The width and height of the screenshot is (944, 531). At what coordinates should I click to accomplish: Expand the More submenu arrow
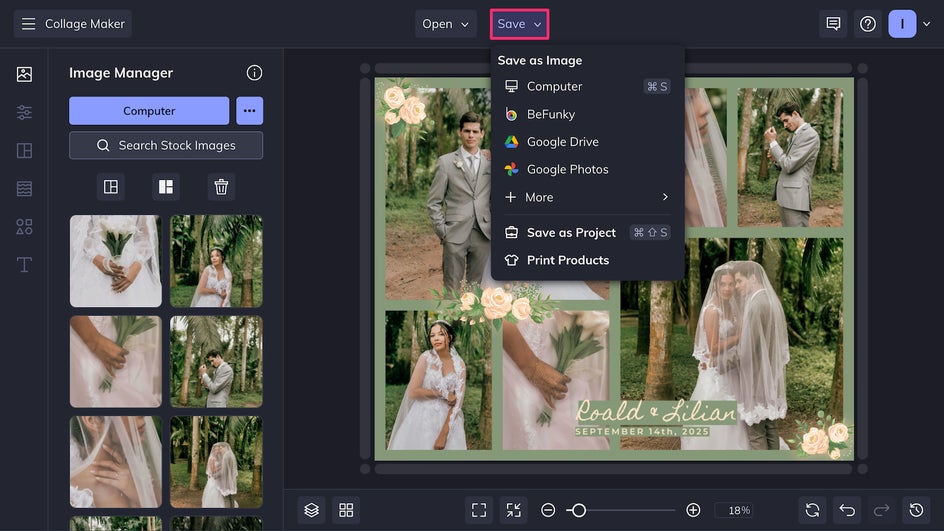[665, 197]
